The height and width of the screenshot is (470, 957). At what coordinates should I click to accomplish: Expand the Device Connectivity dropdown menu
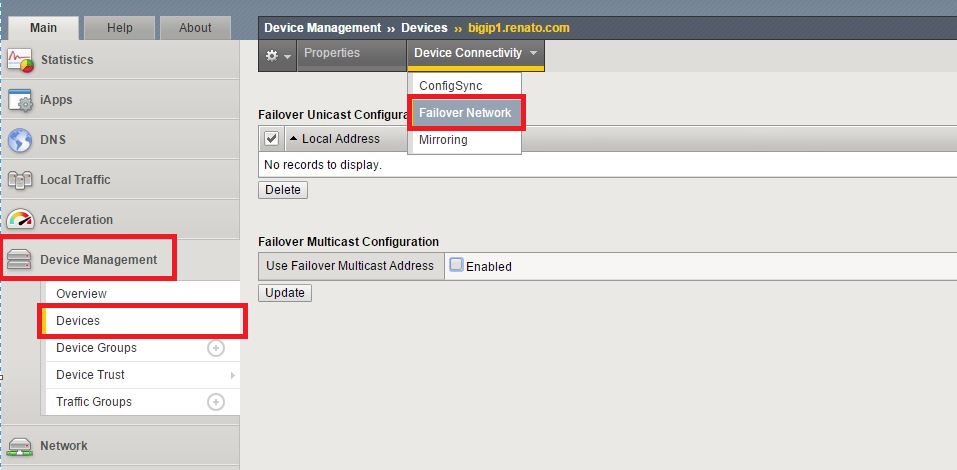click(475, 53)
